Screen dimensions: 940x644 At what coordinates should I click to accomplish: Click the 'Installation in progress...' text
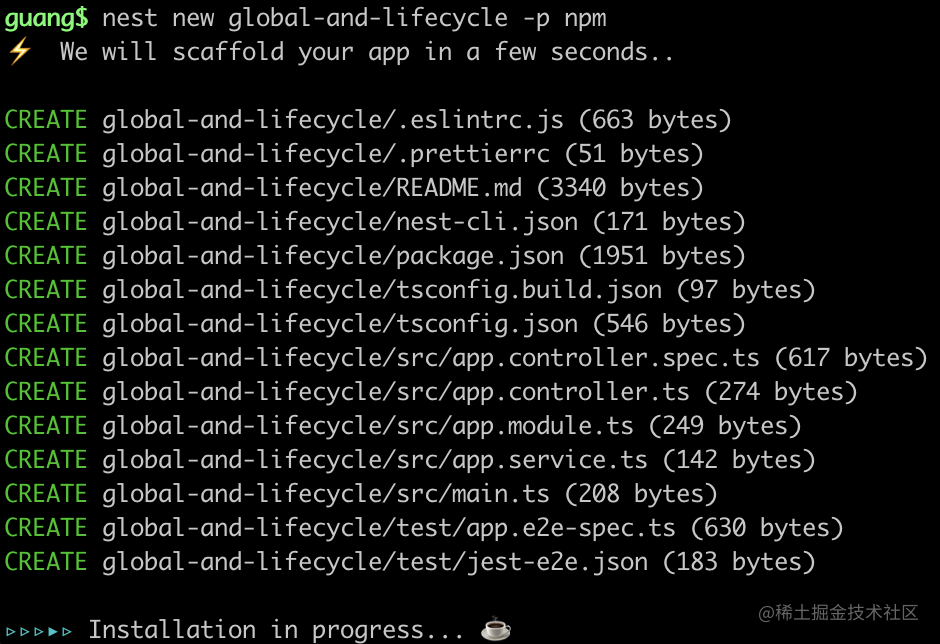(275, 630)
